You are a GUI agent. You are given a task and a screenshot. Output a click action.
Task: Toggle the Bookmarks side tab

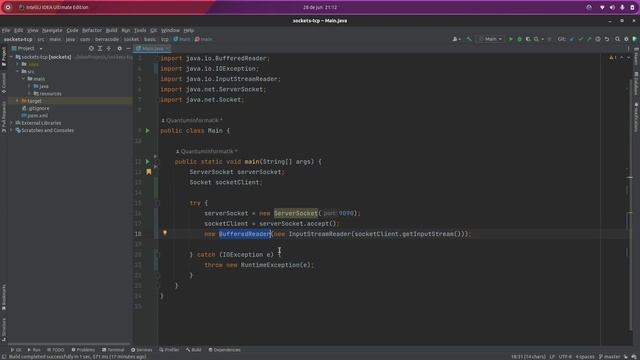(4, 297)
